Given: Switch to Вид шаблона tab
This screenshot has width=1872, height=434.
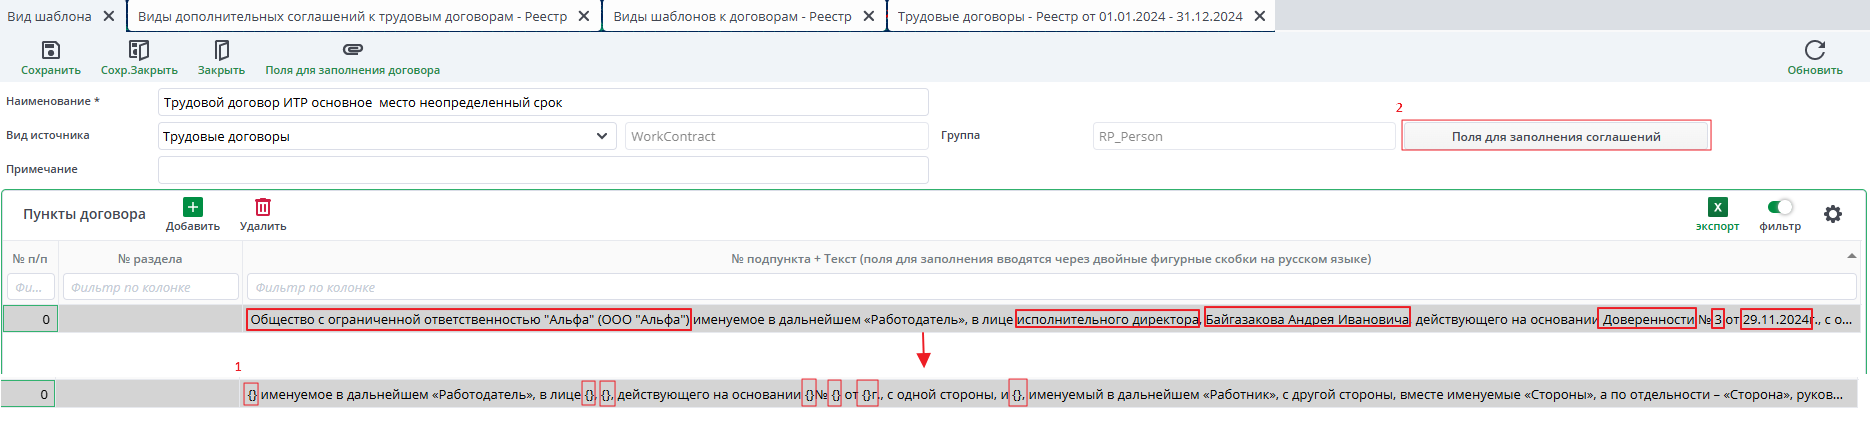Looking at the screenshot, I should 49,16.
